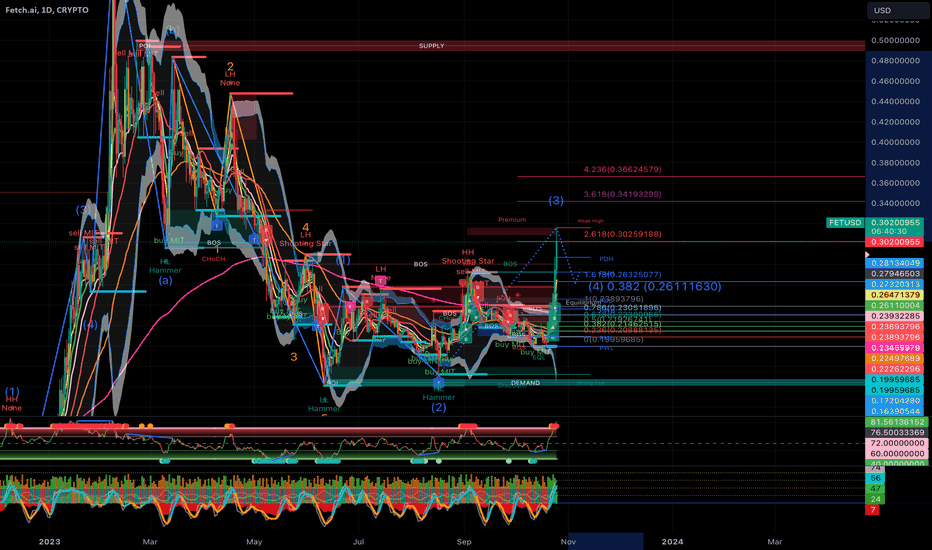Screen dimensions: 932x550
Task: Click the 76.50033369 indicator value tag
Action: click(x=897, y=432)
